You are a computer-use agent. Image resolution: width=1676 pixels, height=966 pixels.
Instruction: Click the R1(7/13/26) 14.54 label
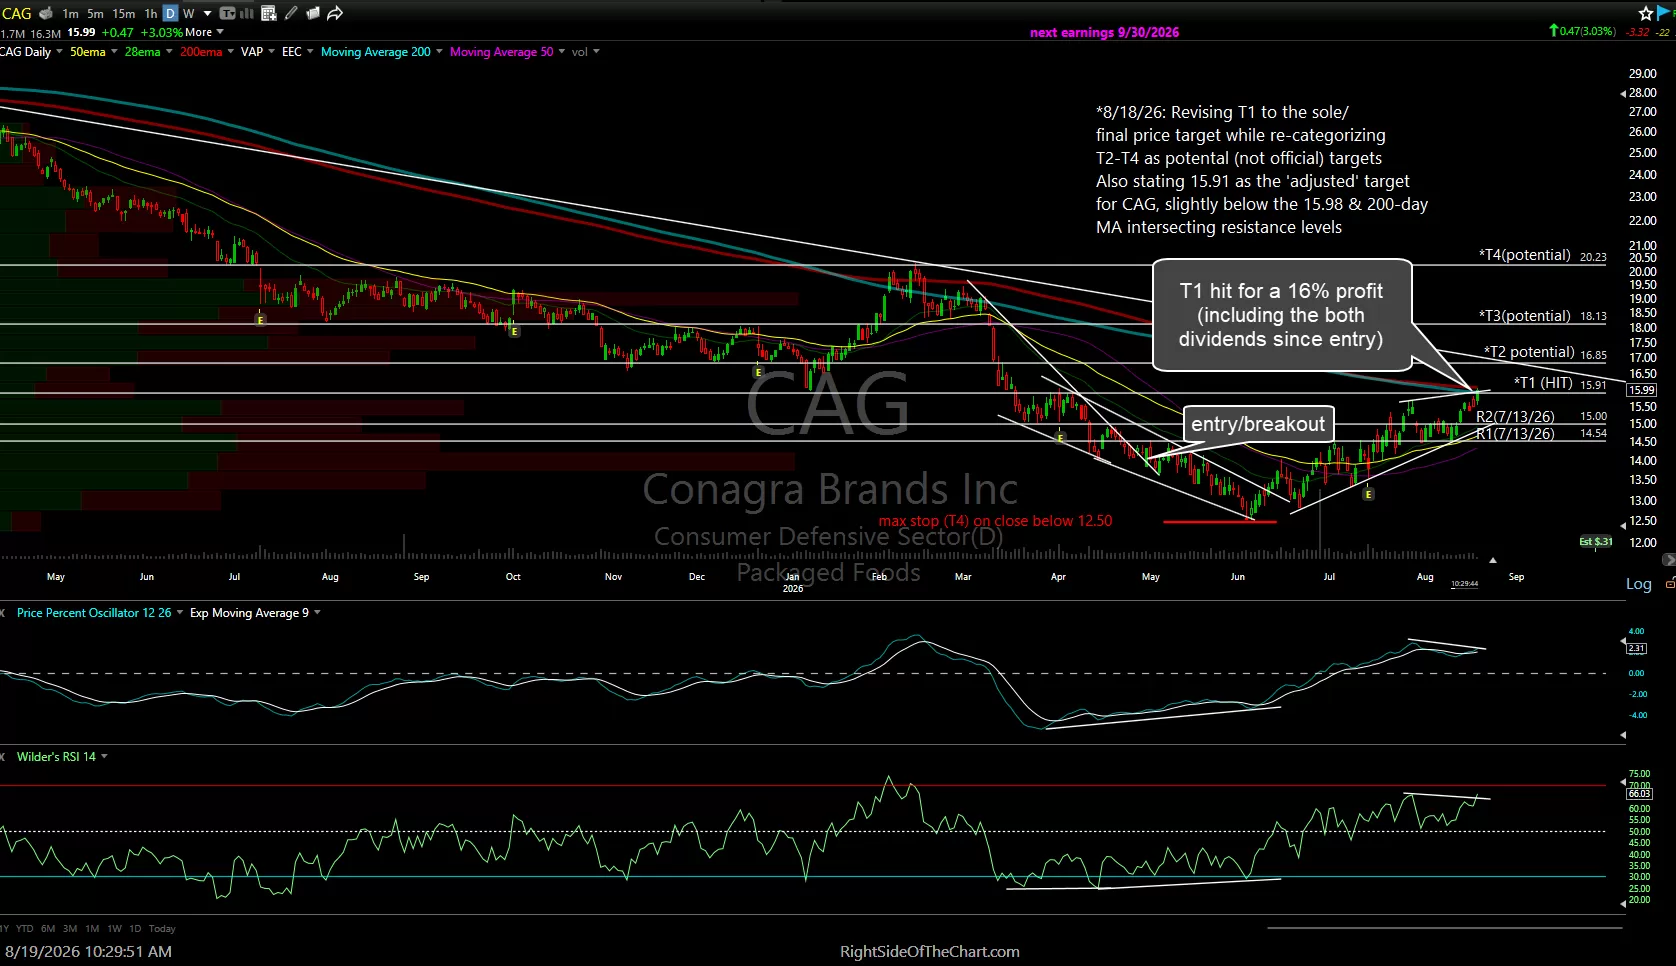click(x=1541, y=434)
